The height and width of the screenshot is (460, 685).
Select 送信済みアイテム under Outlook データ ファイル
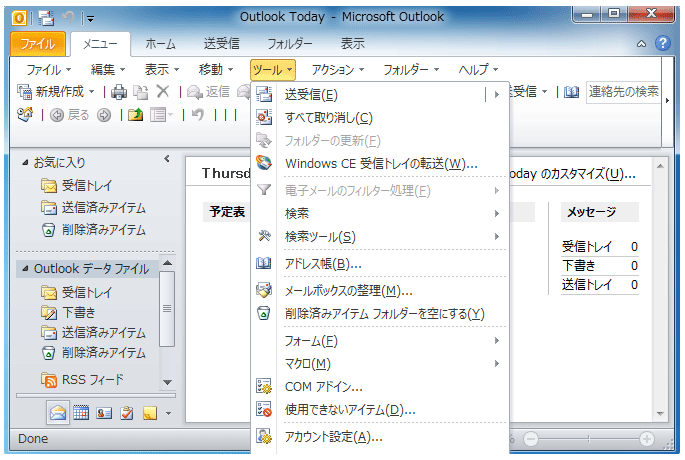pos(93,332)
